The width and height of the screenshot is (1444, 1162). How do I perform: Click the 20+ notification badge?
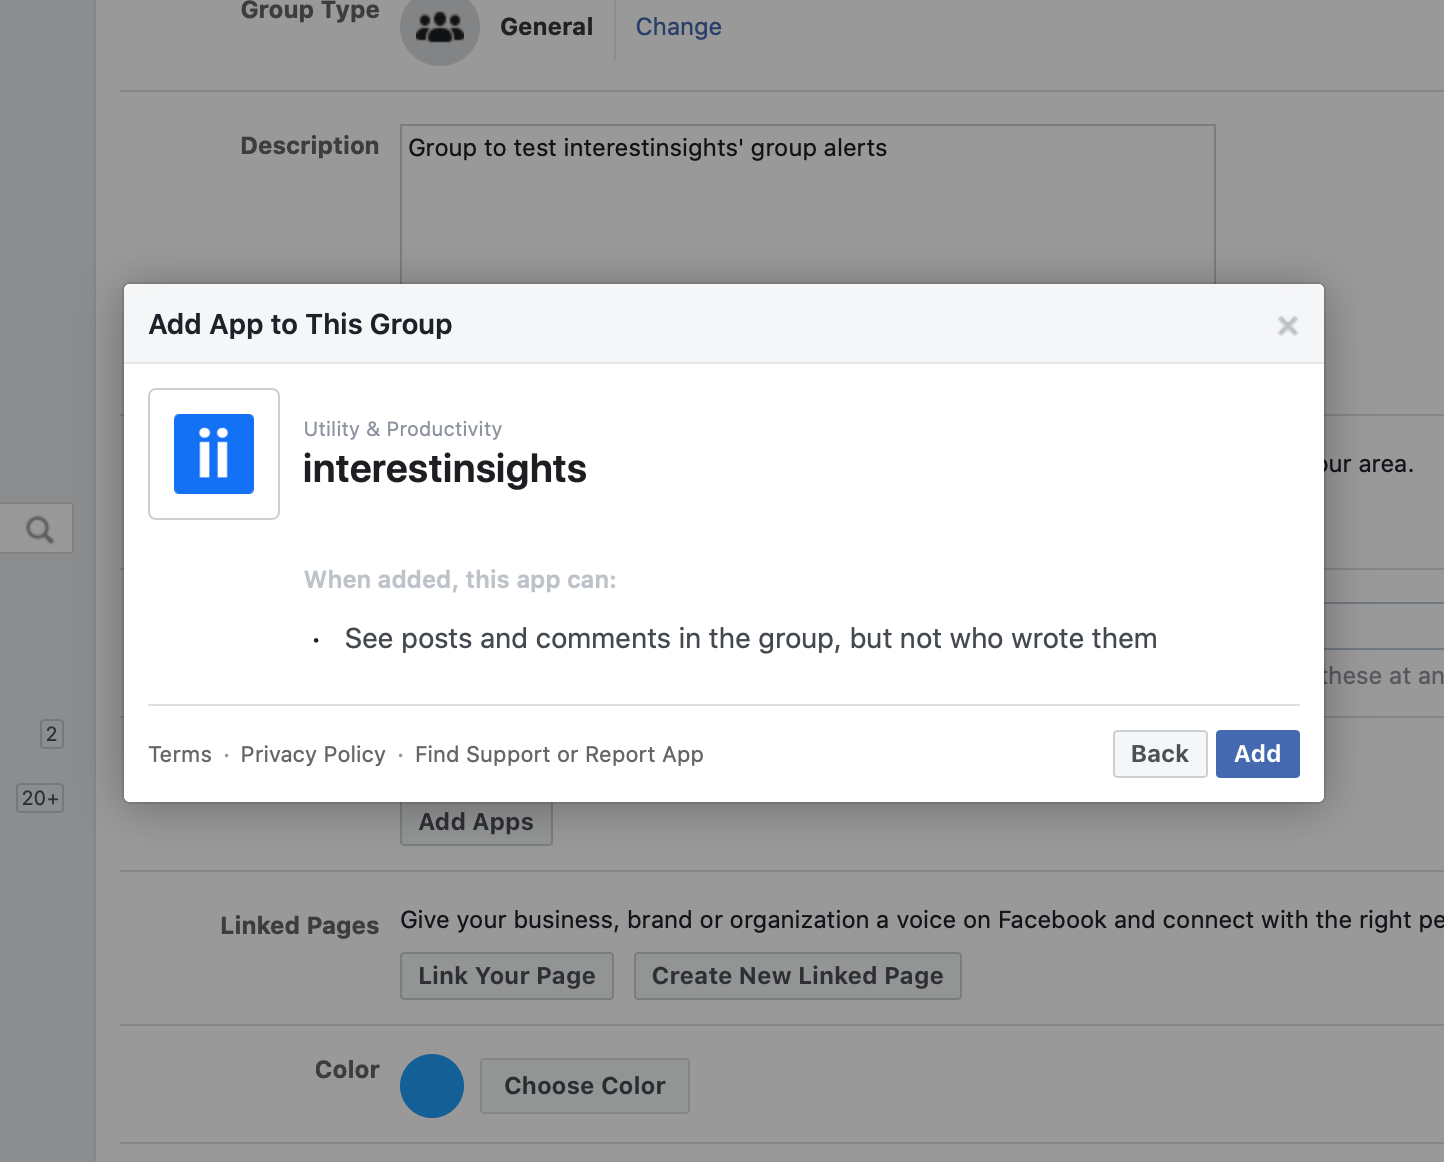click(x=40, y=798)
